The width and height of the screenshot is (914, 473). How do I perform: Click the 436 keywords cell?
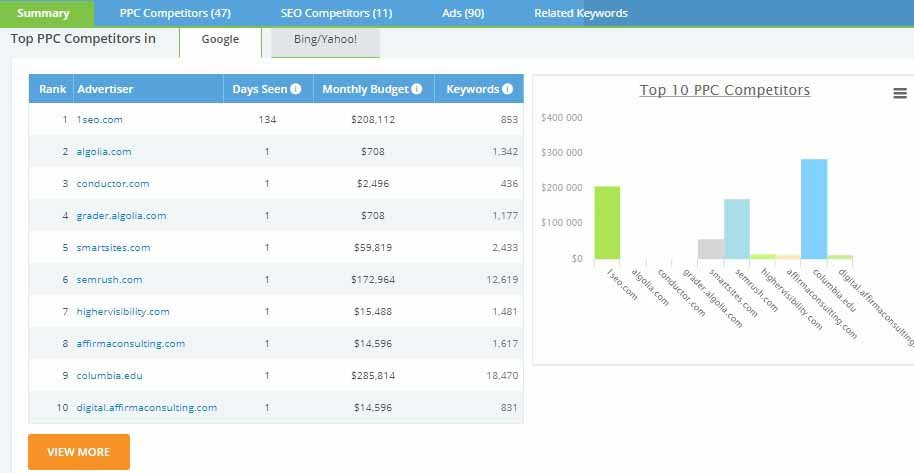pos(509,184)
